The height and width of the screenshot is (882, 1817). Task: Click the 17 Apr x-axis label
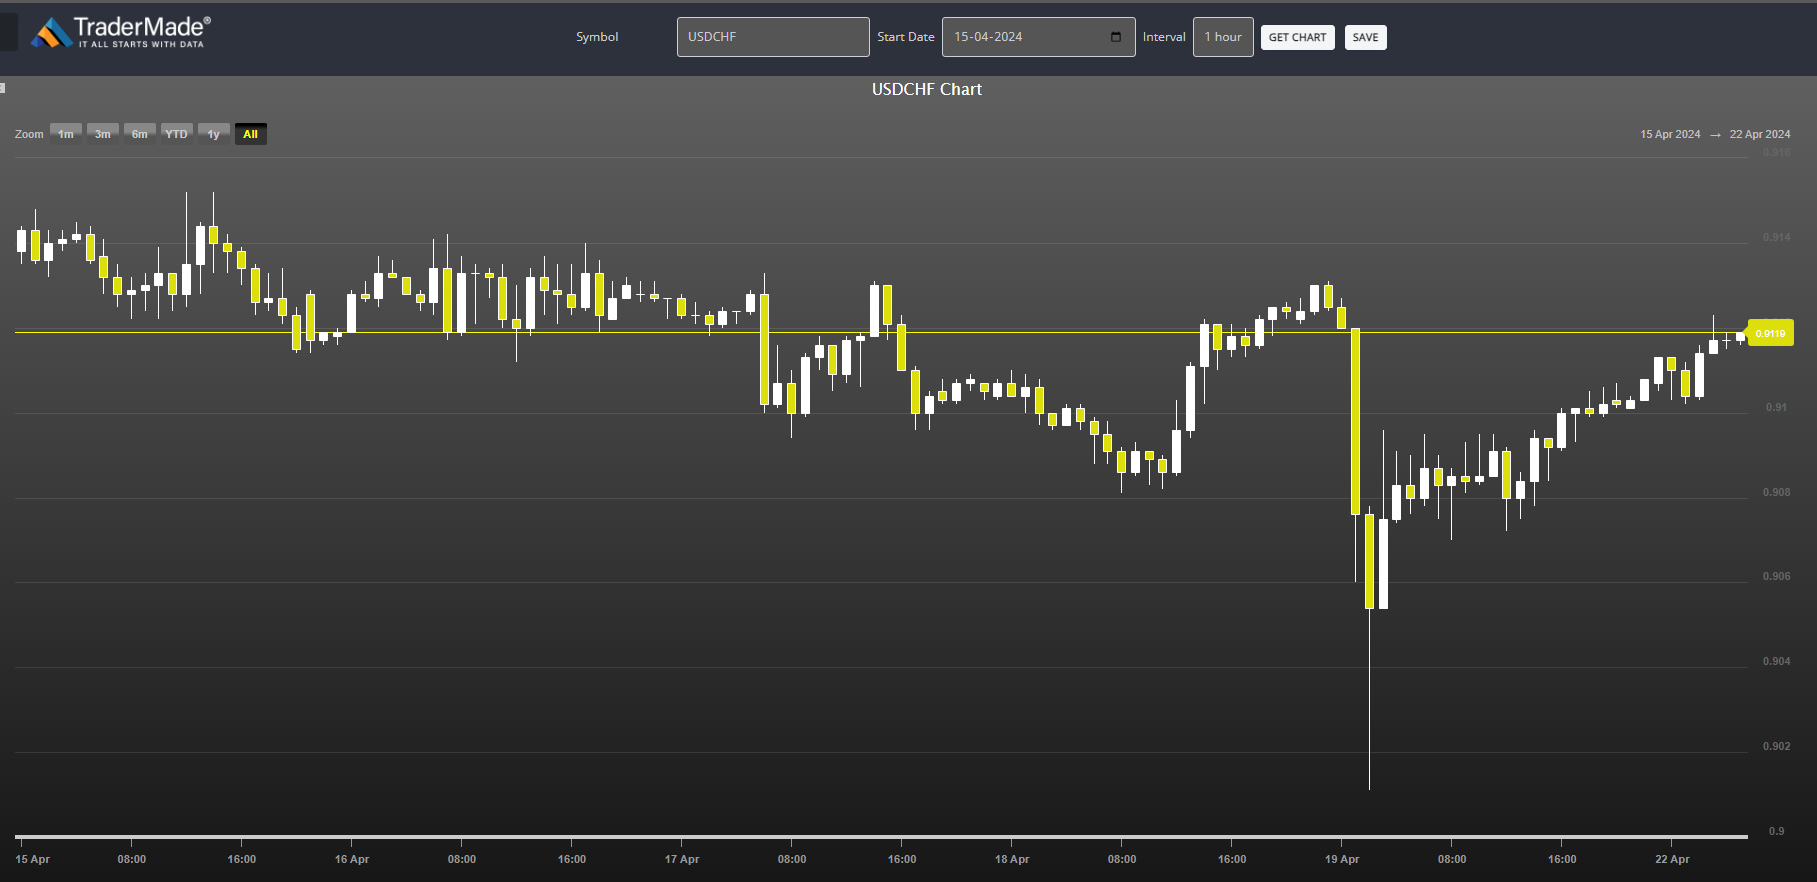click(682, 859)
